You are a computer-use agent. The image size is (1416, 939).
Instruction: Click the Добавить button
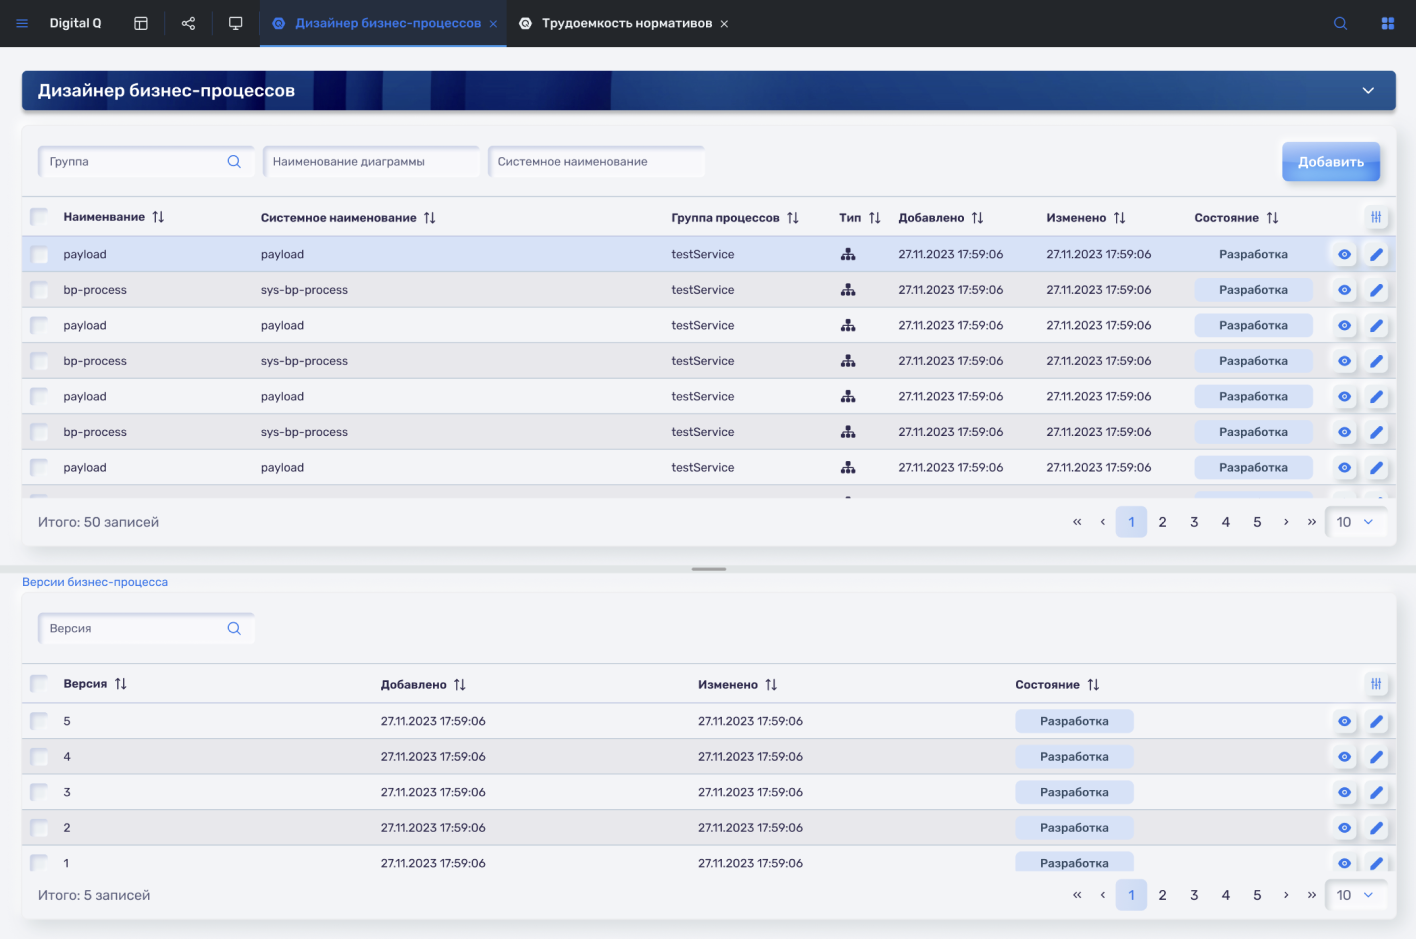click(1330, 162)
